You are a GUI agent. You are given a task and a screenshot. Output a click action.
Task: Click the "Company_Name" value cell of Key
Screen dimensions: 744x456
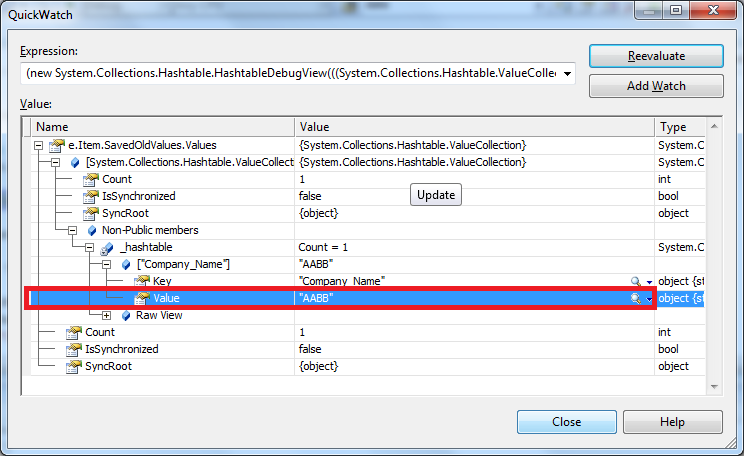[342, 281]
